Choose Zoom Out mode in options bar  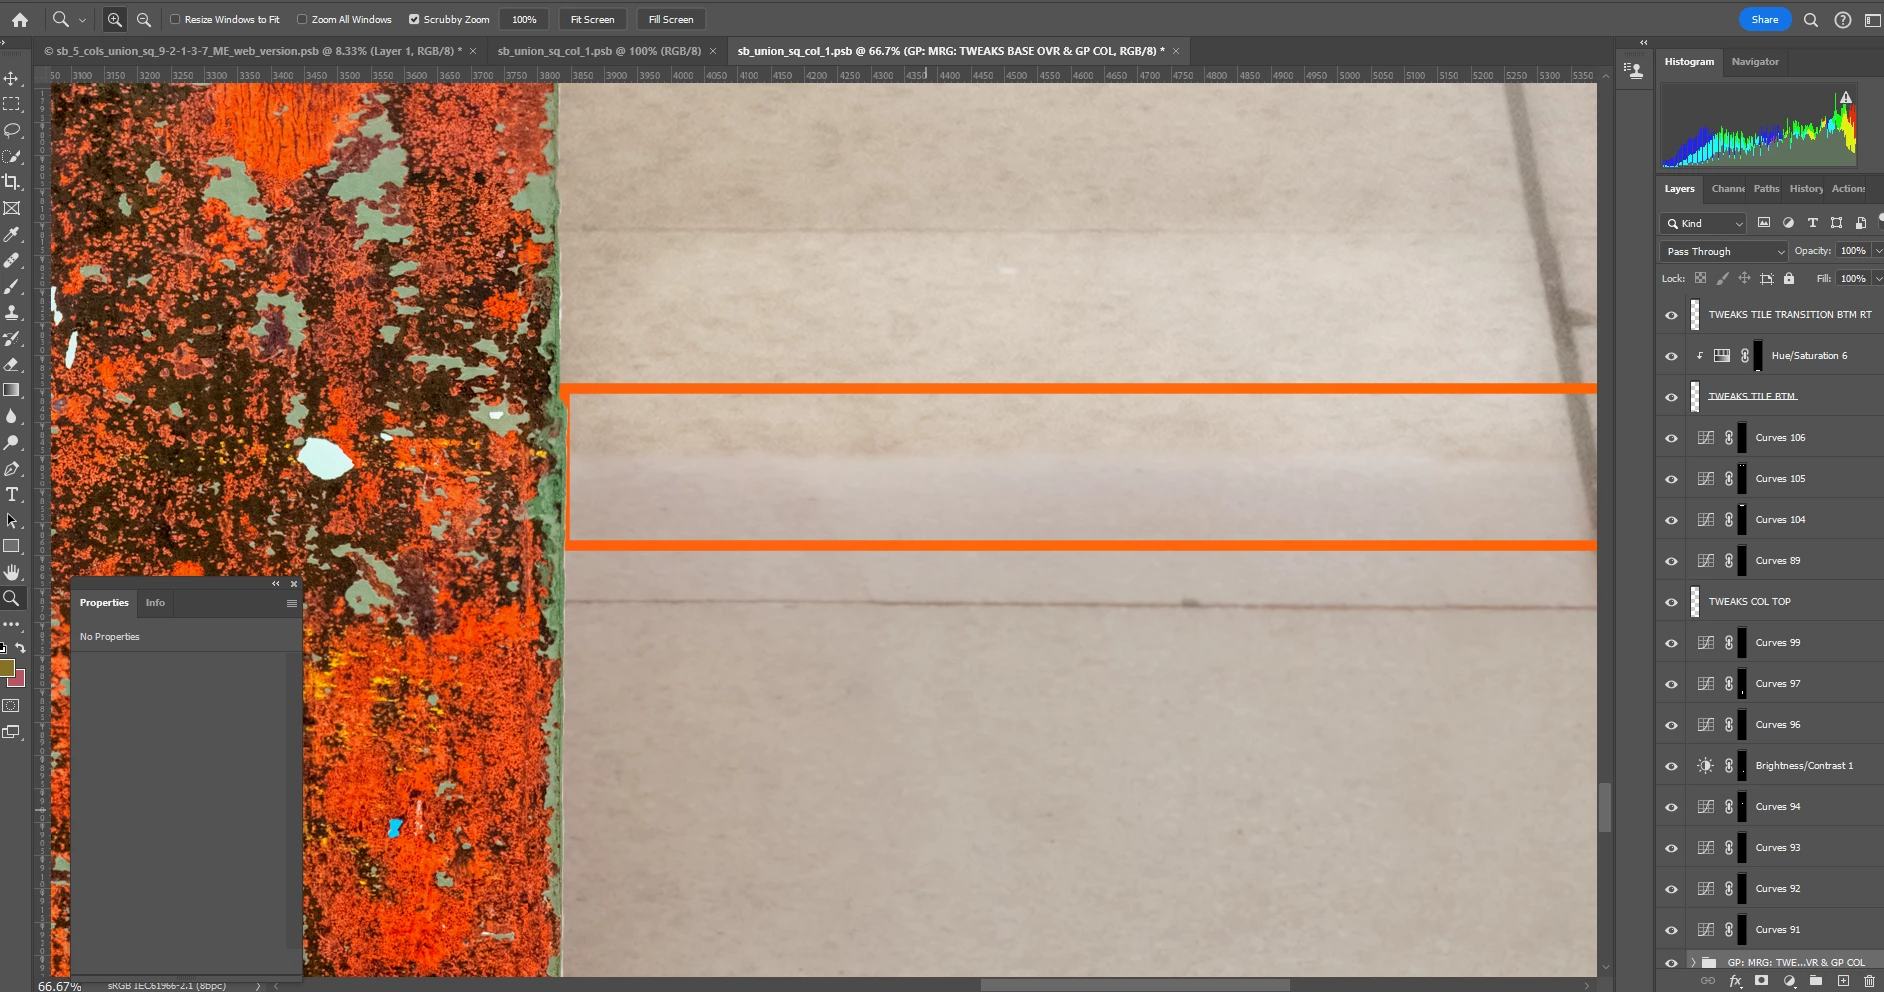(144, 19)
